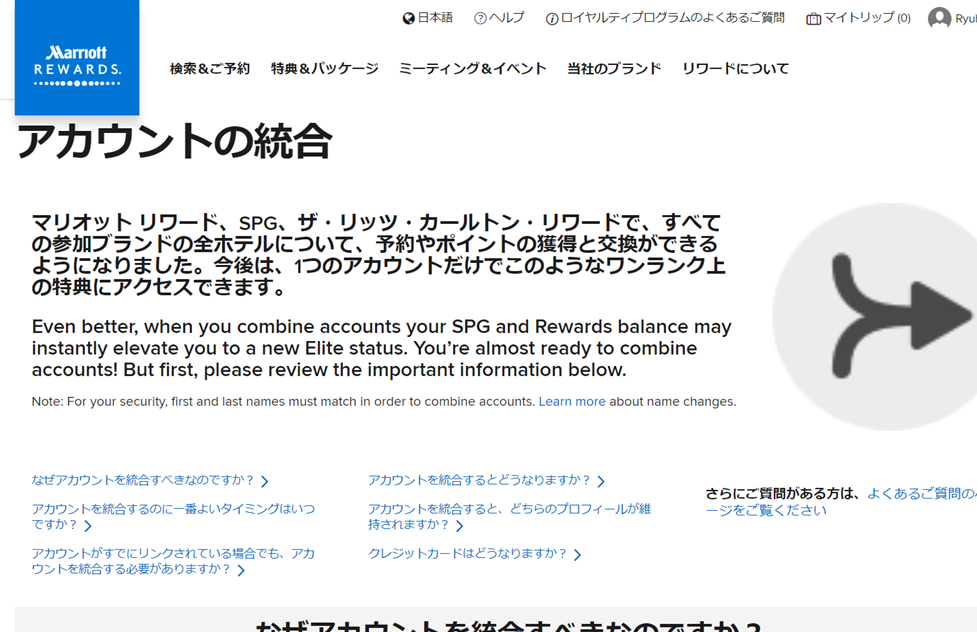The width and height of the screenshot is (977, 632).
Task: Click chevron after 持されますか？
Action: click(459, 526)
